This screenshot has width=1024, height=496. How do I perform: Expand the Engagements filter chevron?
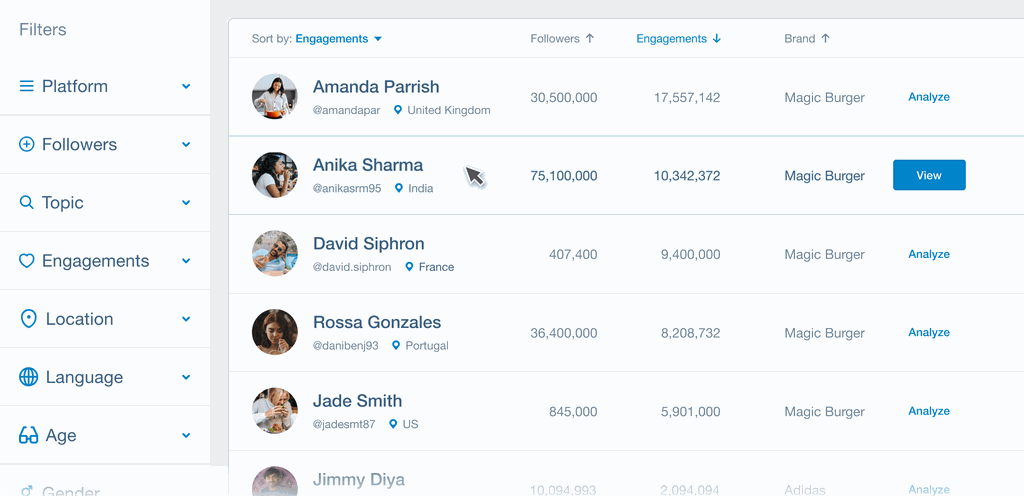point(186,261)
